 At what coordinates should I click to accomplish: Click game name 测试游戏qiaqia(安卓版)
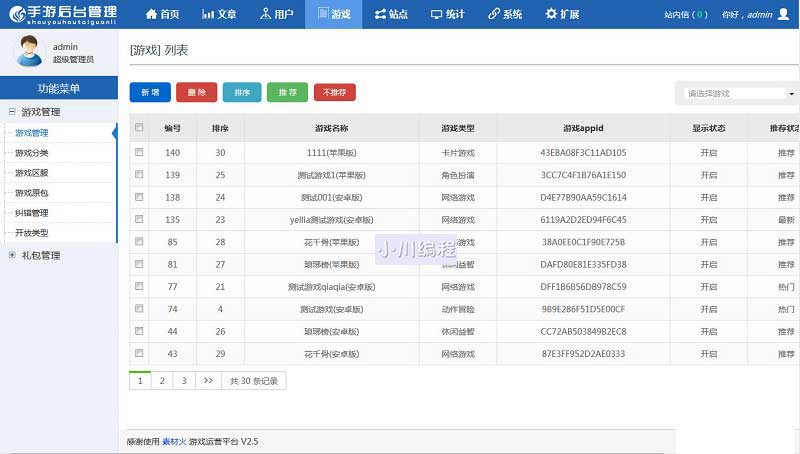(x=332, y=287)
